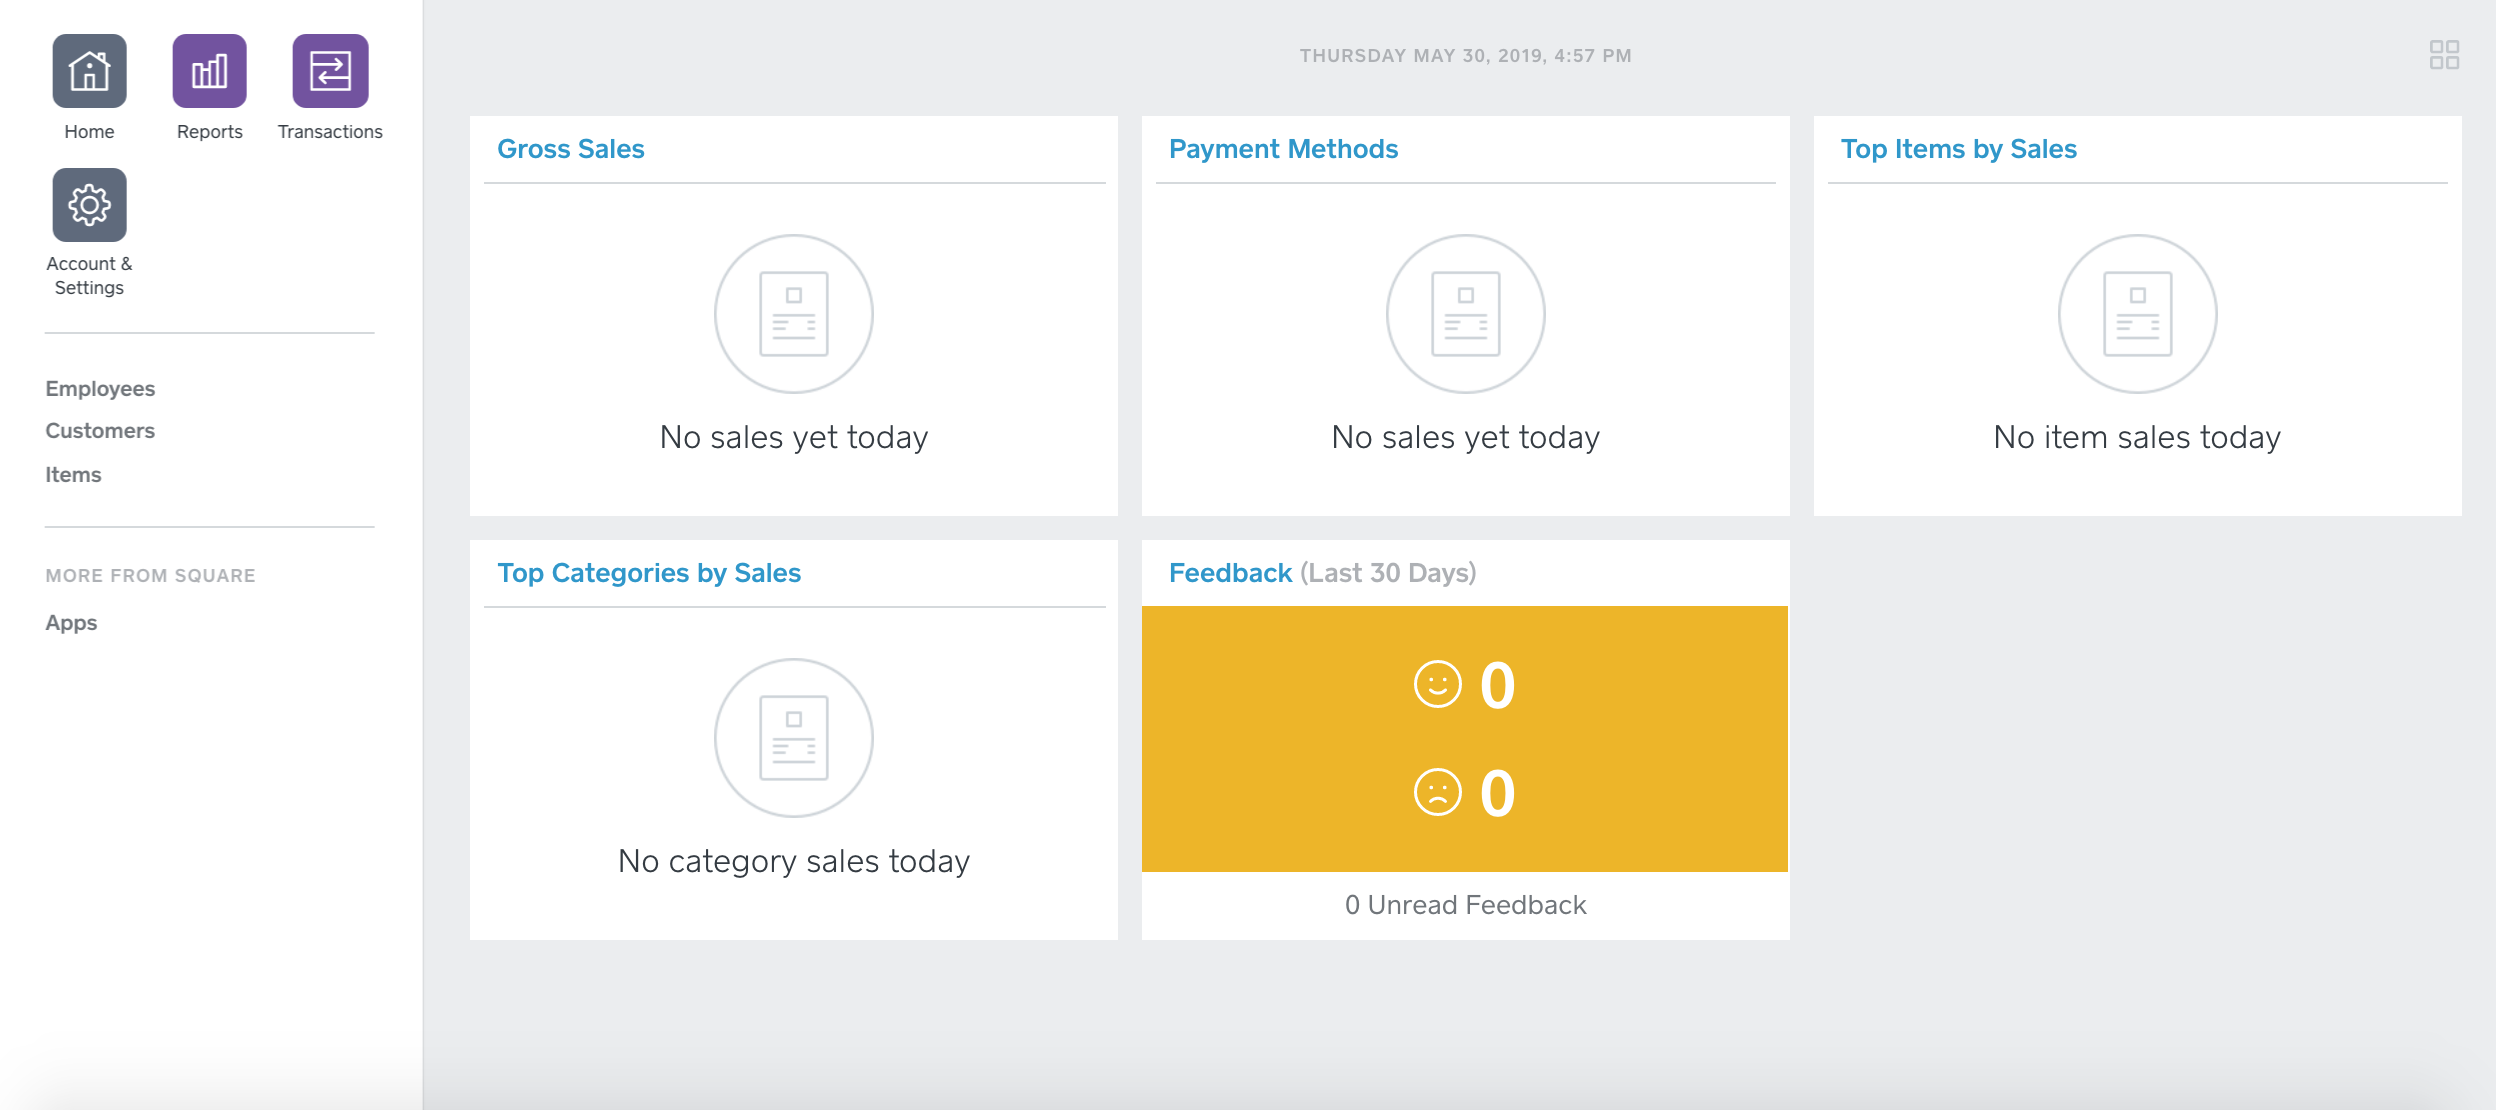Click the receipt icon in Payment Methods widget
This screenshot has width=2496, height=1110.
click(1464, 313)
